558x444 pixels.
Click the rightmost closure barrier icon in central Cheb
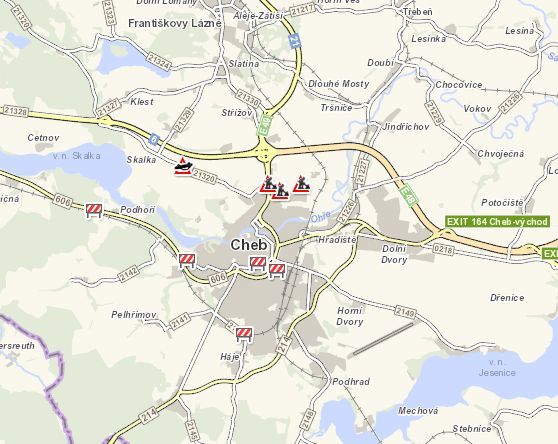pyautogui.click(x=277, y=270)
